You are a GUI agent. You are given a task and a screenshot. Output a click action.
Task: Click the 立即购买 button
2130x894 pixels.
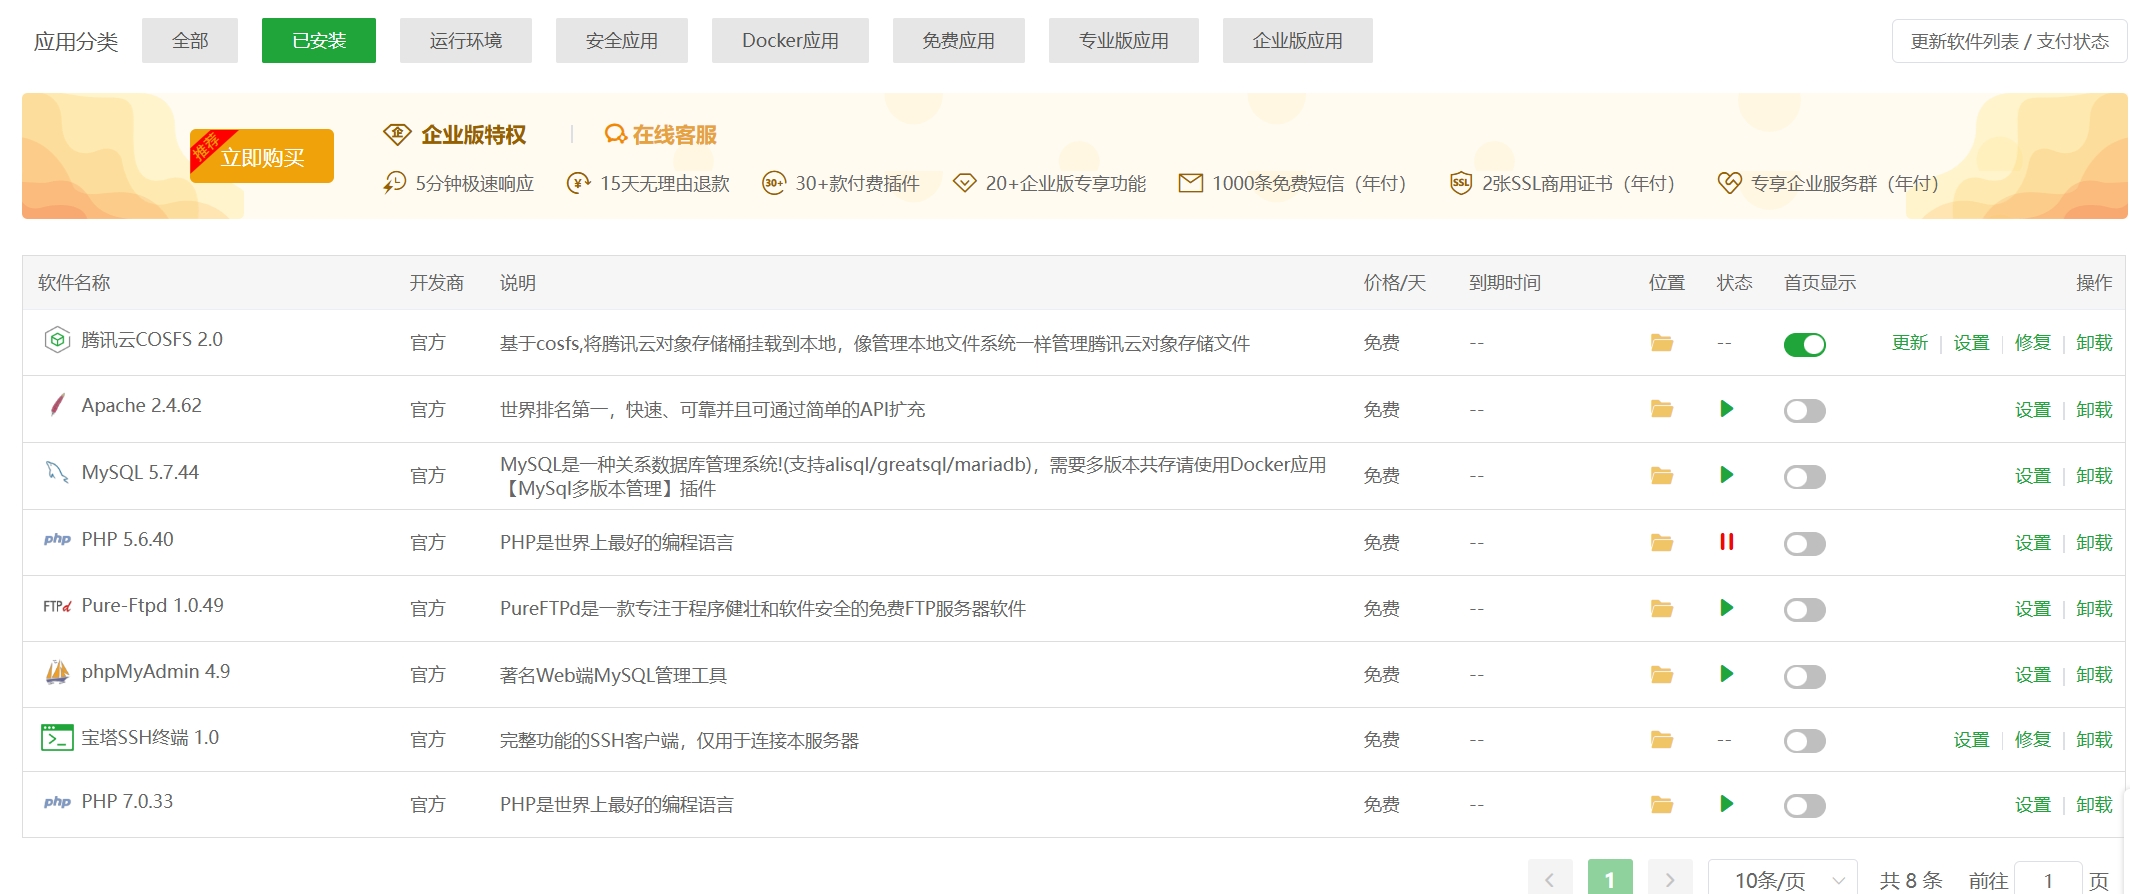tap(262, 157)
